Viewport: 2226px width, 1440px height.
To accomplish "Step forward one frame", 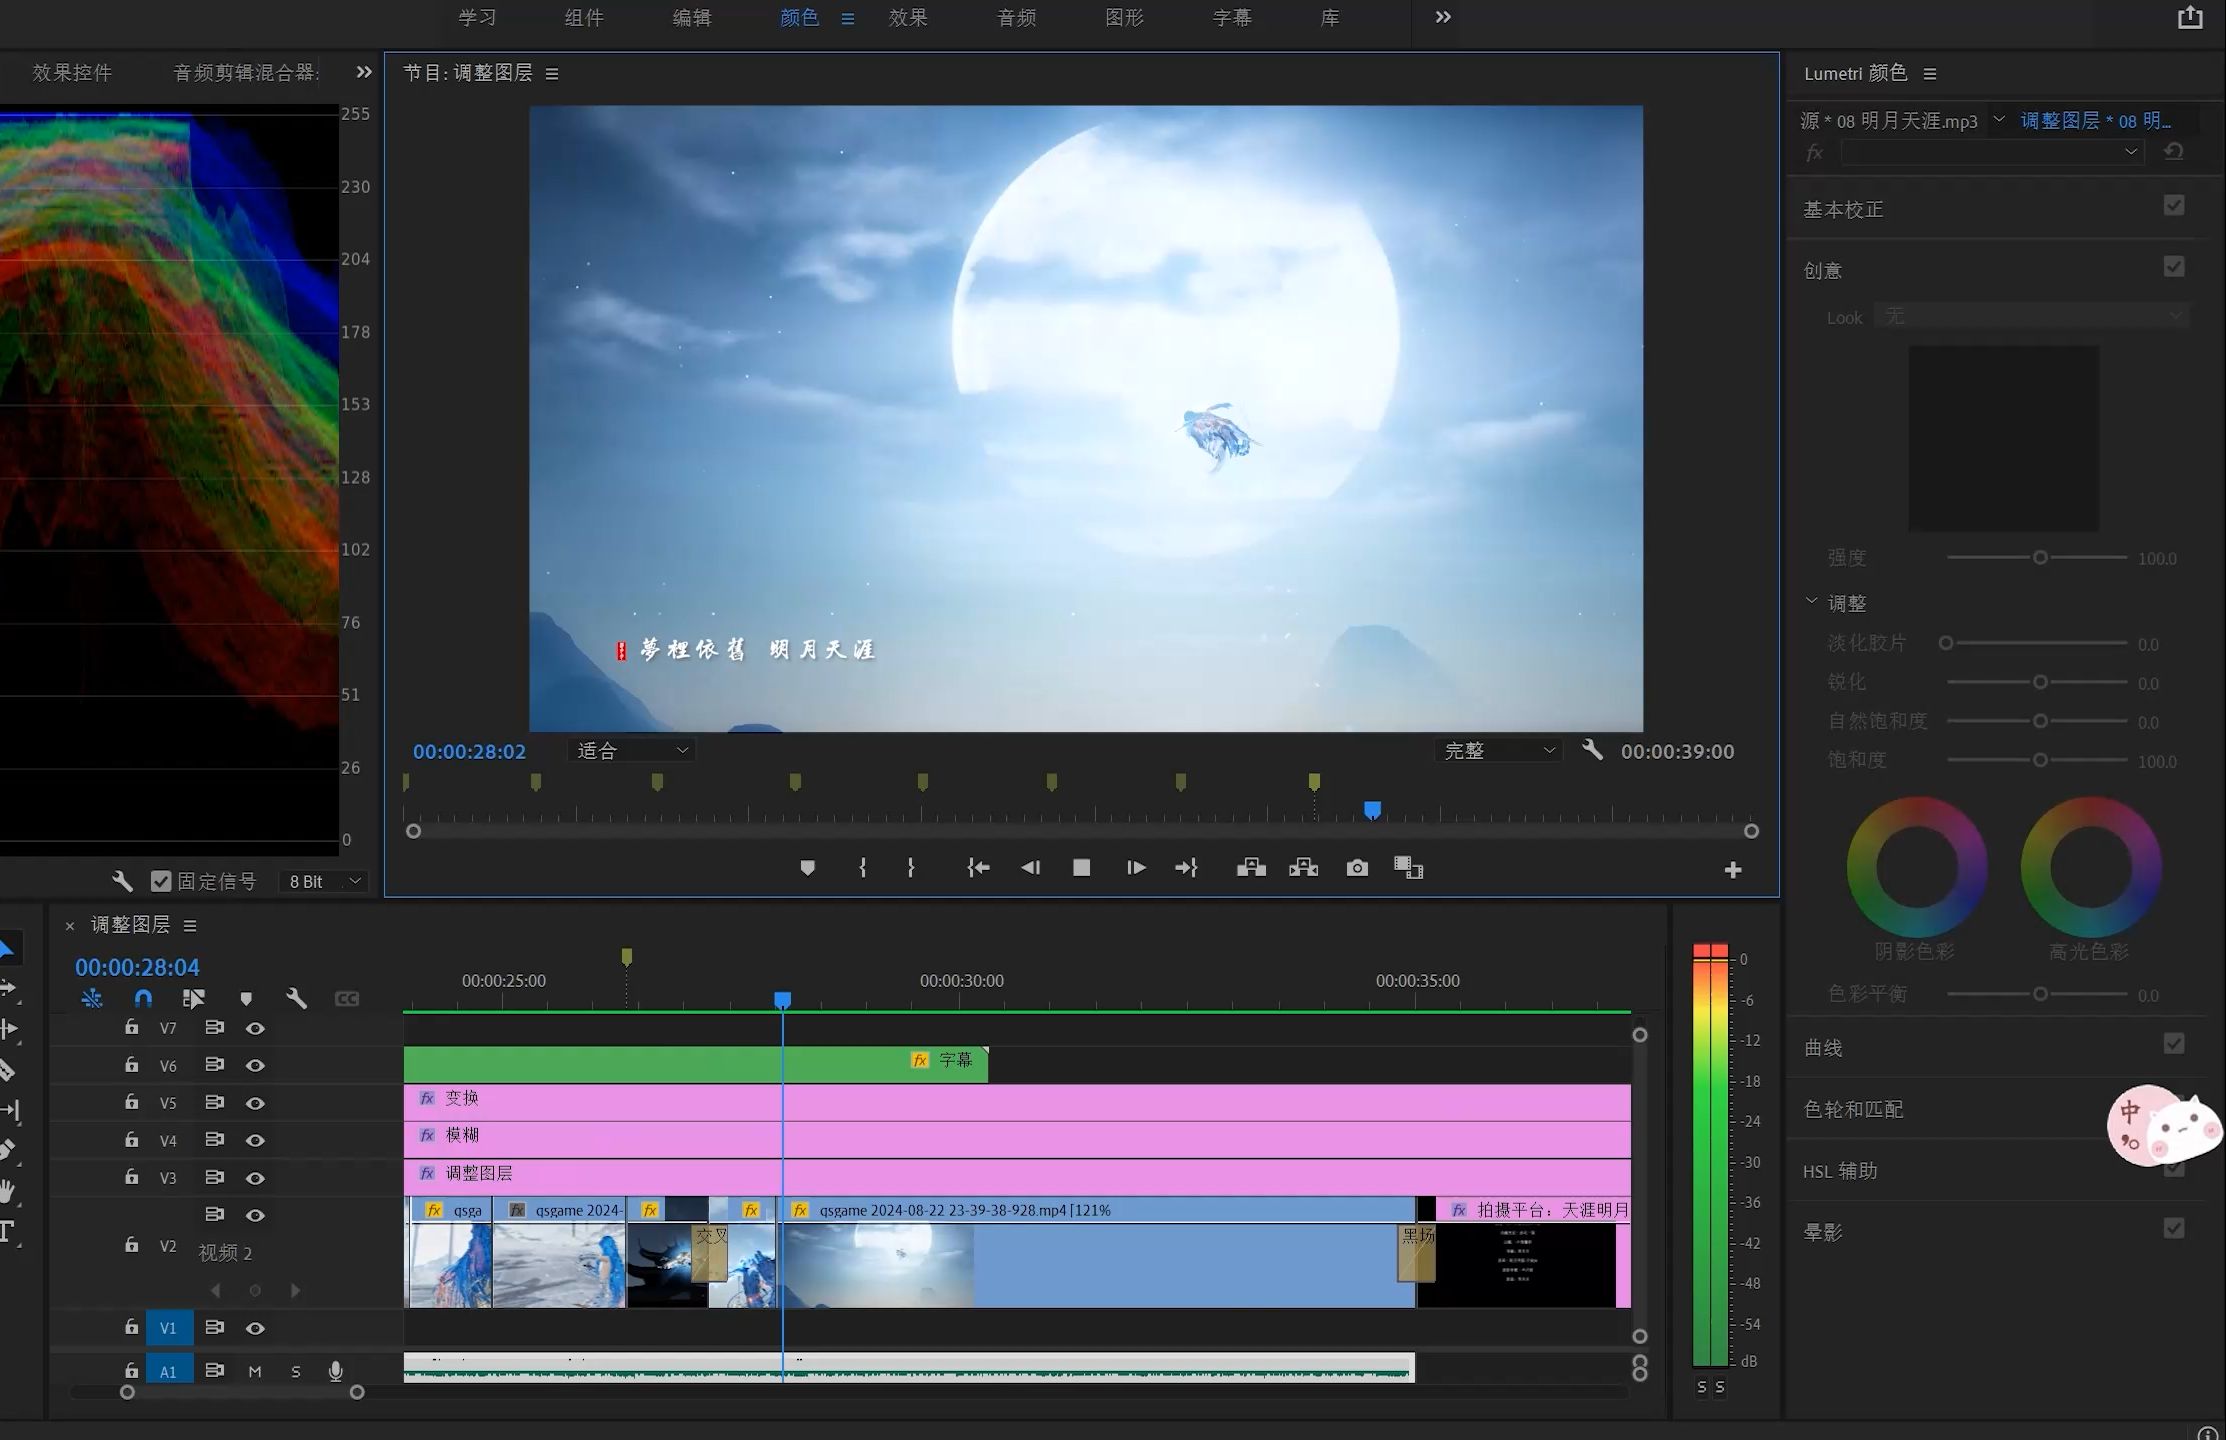I will click(1135, 868).
